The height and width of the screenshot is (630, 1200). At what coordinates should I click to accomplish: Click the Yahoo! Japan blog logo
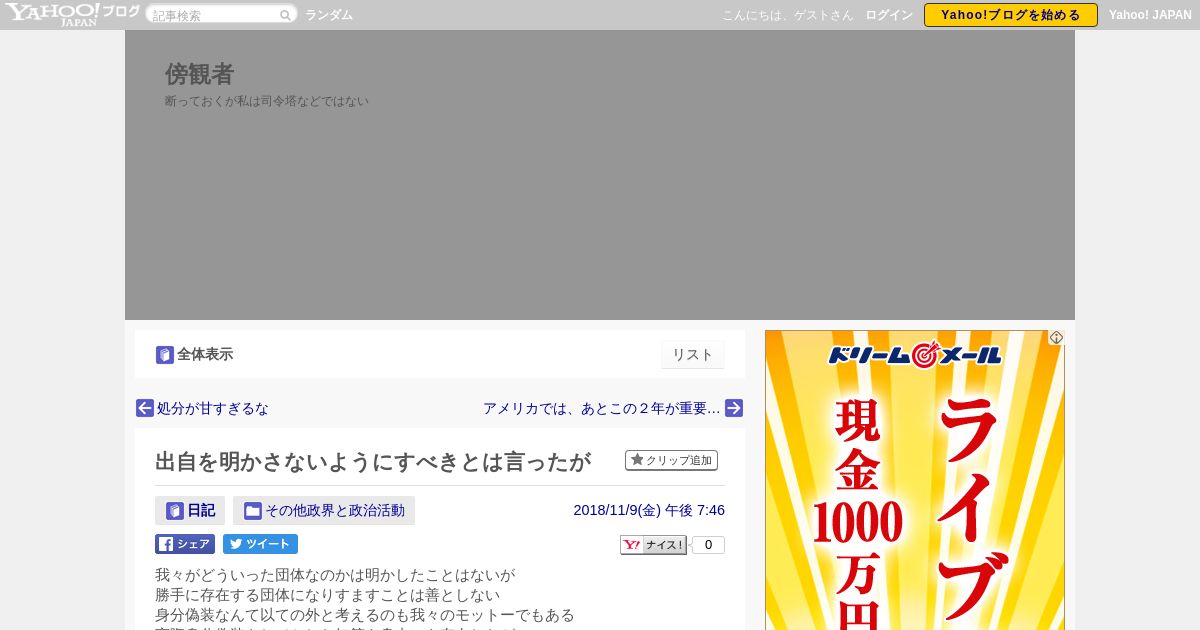(x=72, y=14)
